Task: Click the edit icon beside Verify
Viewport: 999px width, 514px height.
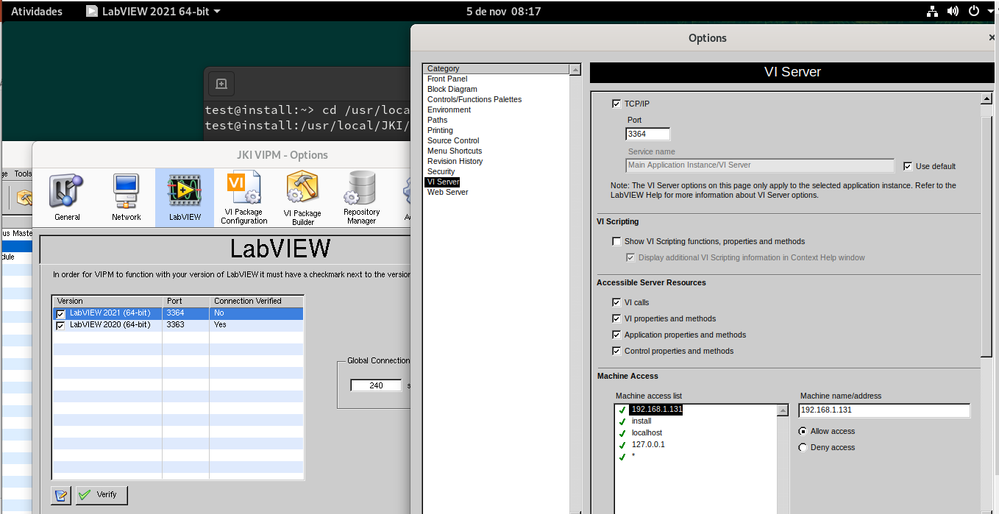Action: (x=62, y=495)
